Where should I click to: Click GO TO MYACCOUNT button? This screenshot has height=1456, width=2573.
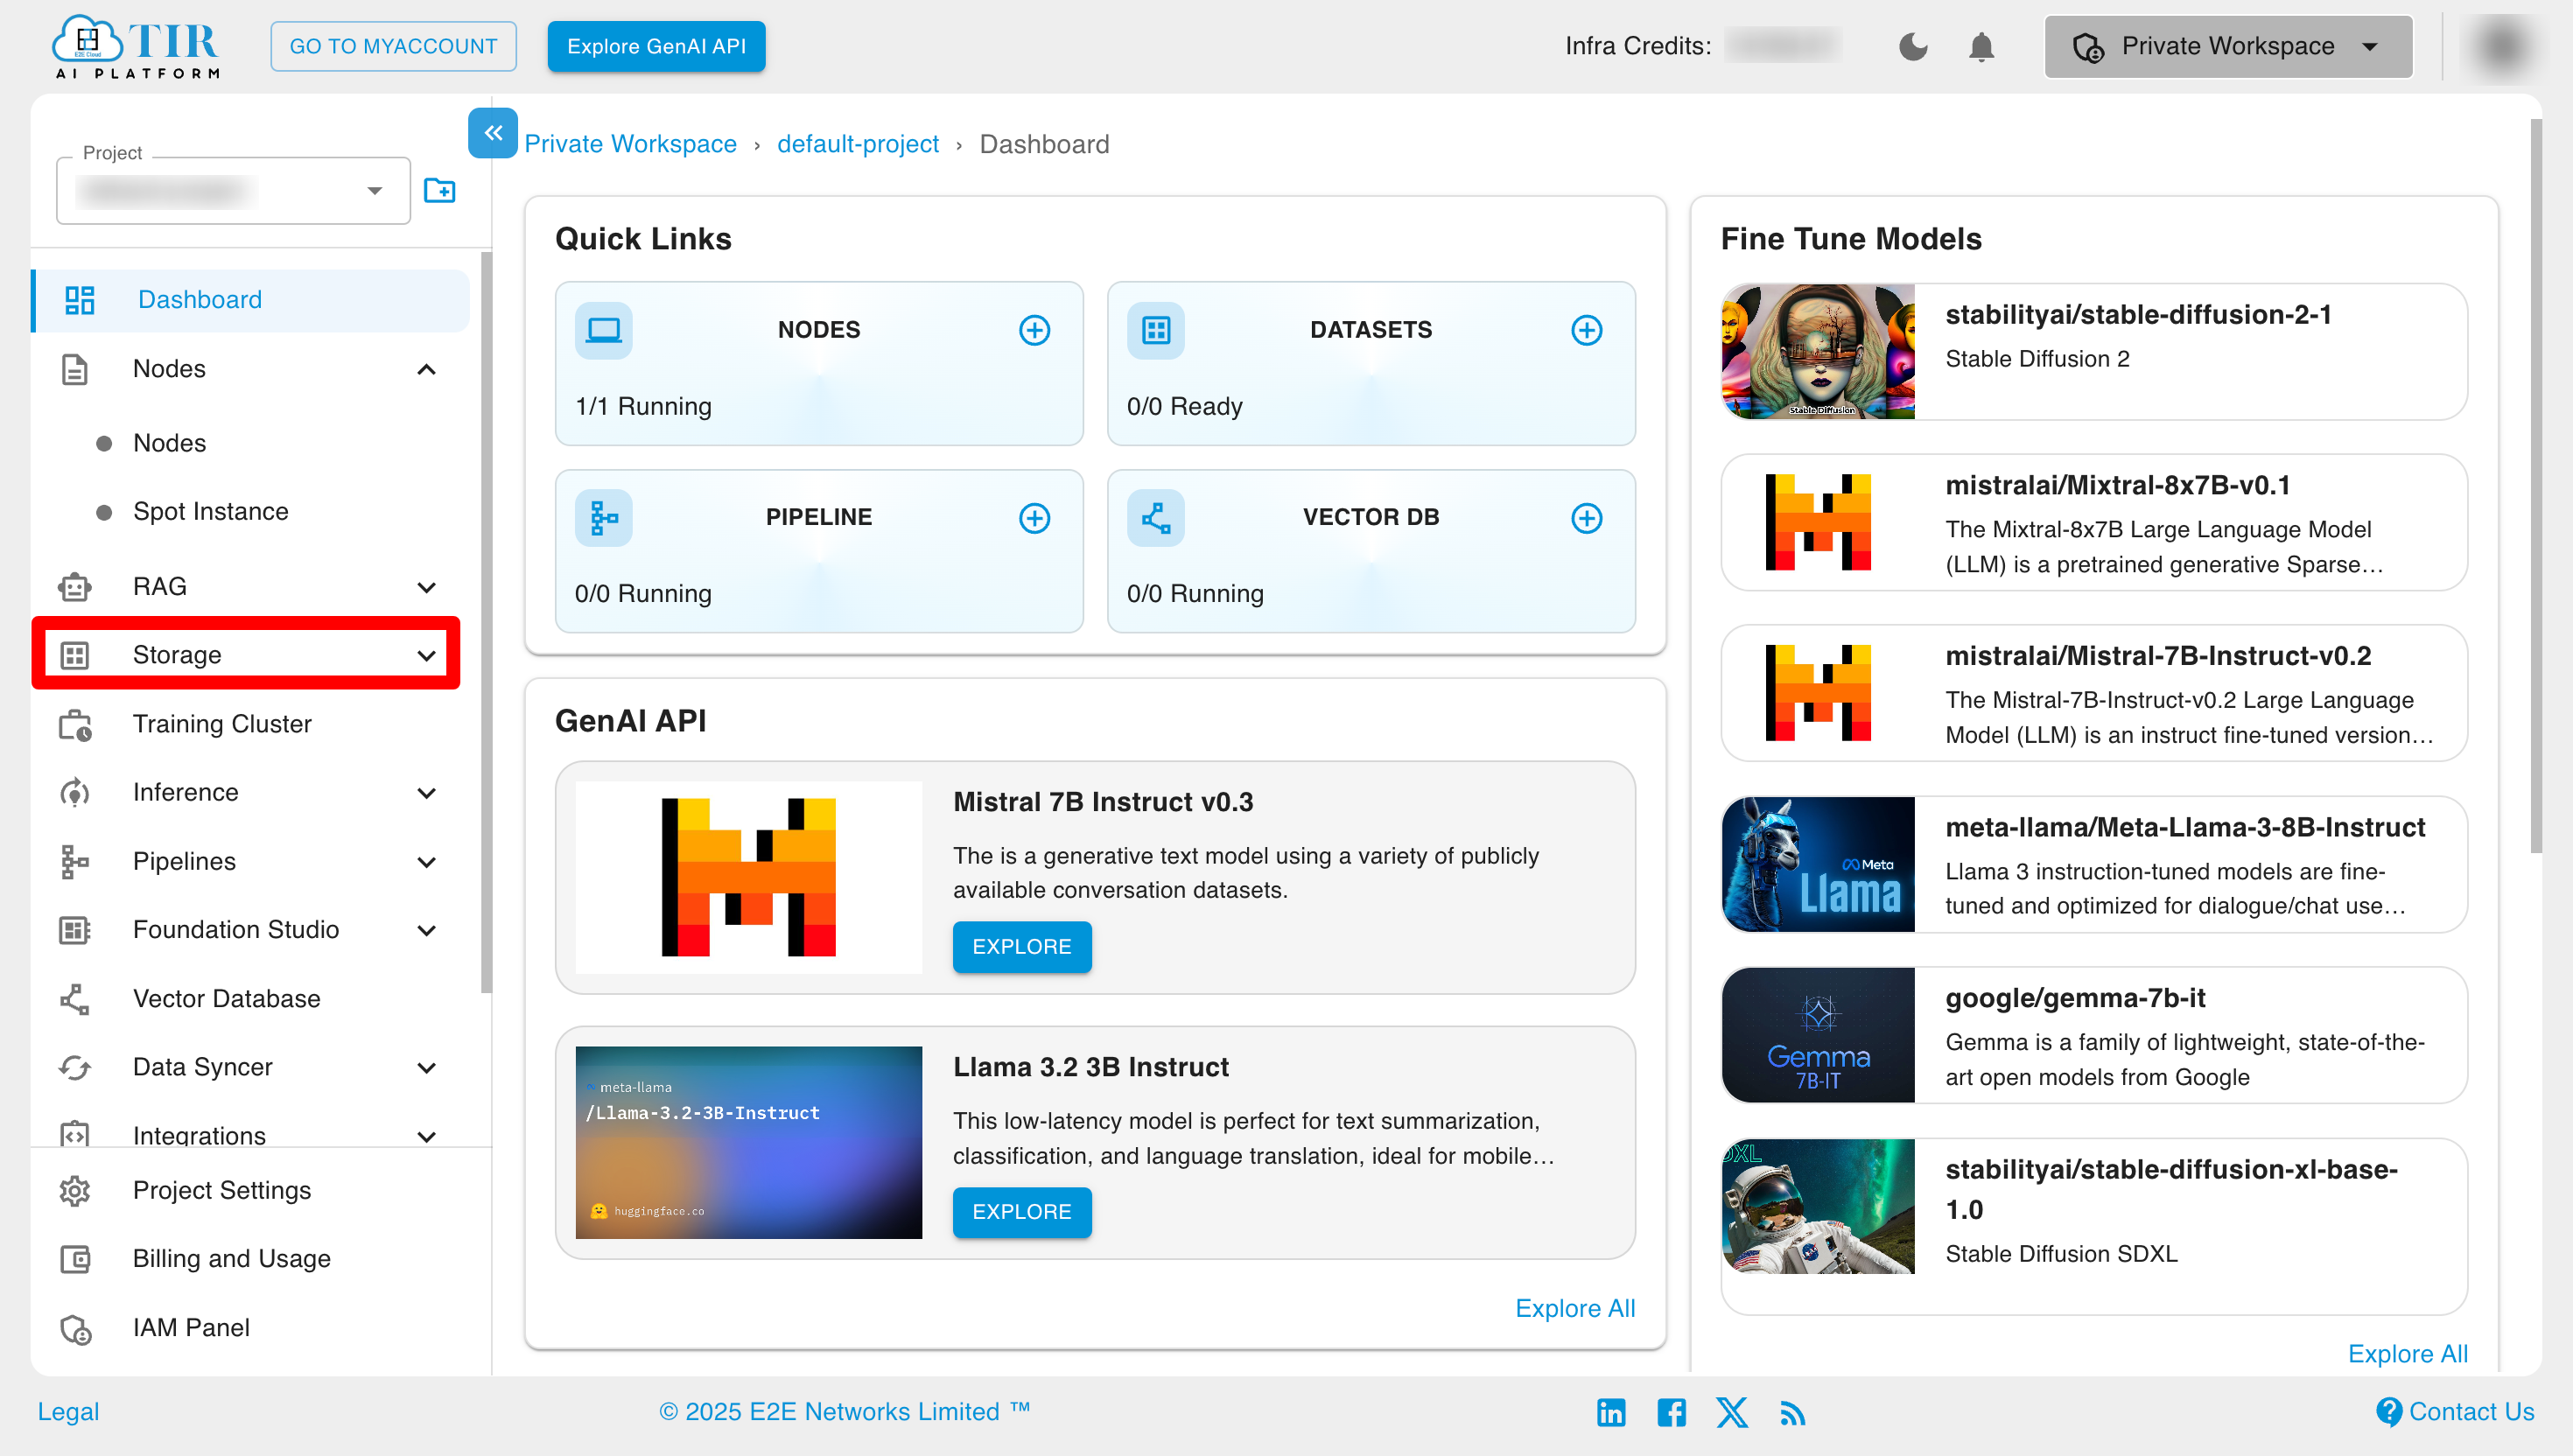[x=393, y=46]
